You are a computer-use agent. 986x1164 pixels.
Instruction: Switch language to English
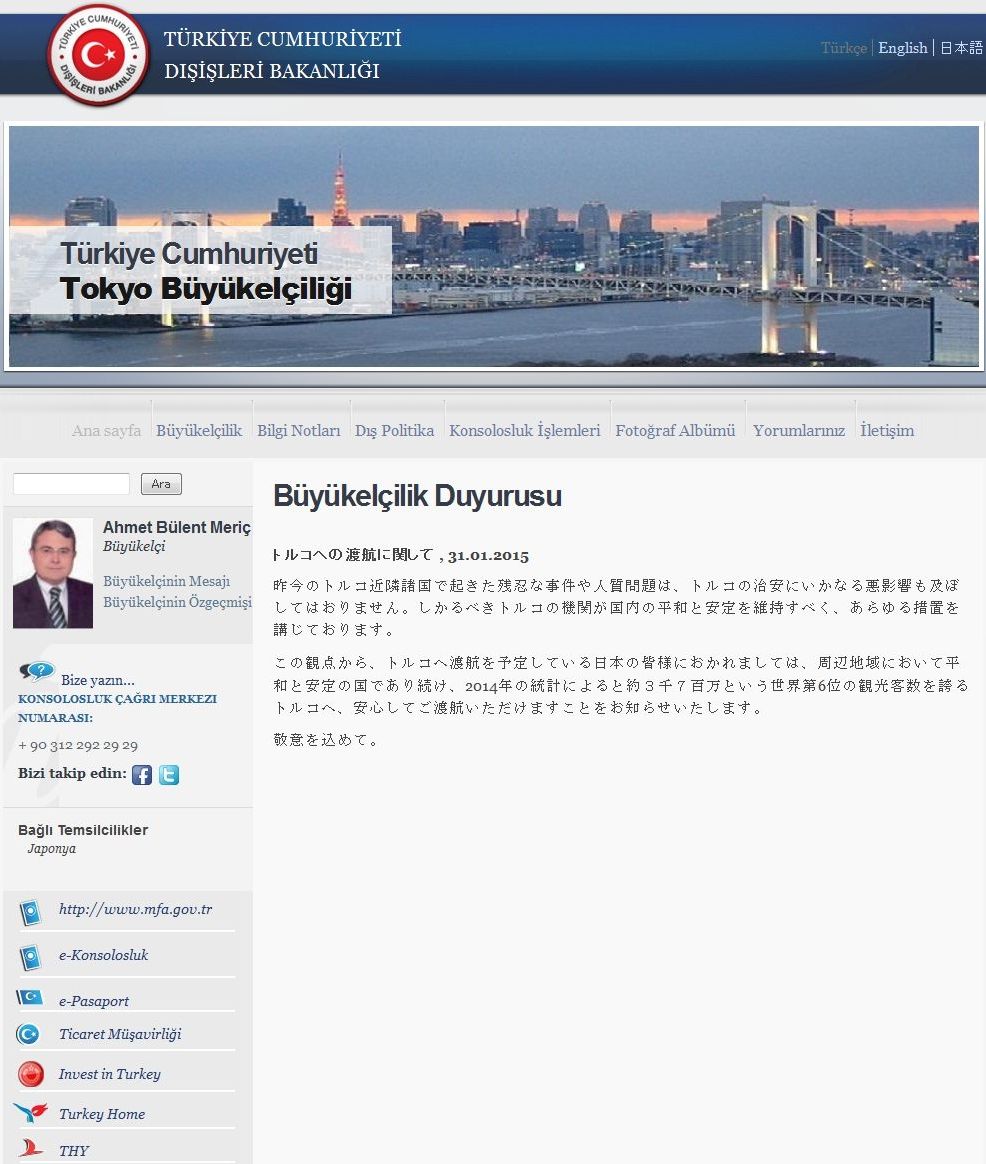[903, 48]
